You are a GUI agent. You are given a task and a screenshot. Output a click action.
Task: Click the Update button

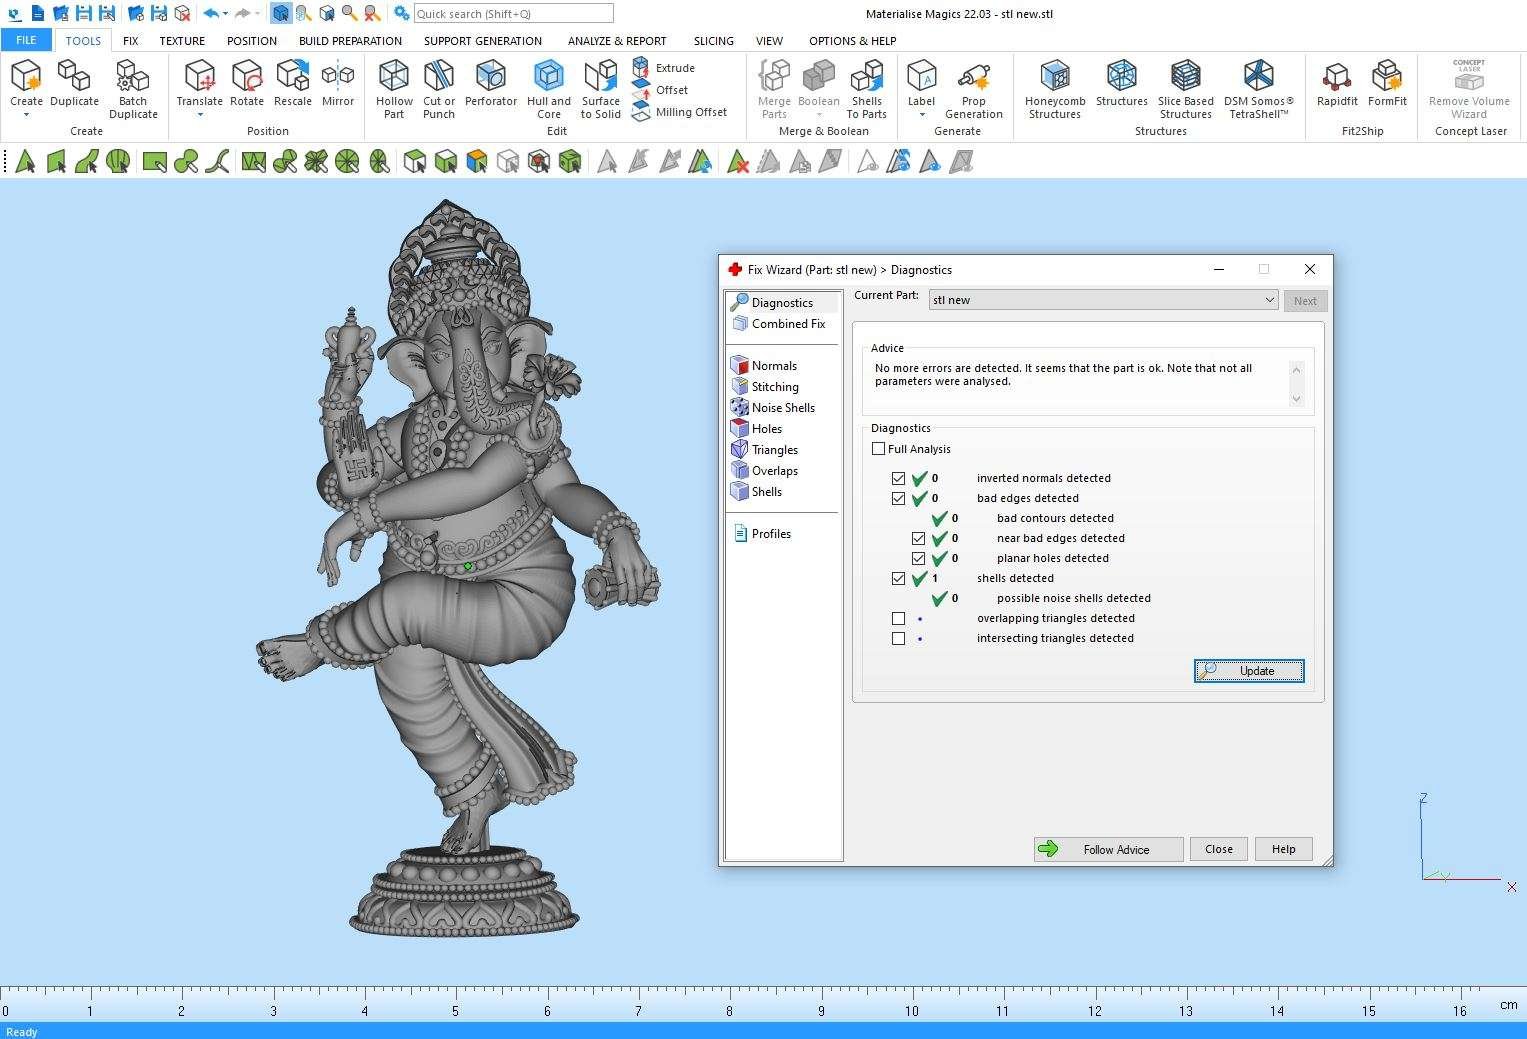coord(1248,671)
